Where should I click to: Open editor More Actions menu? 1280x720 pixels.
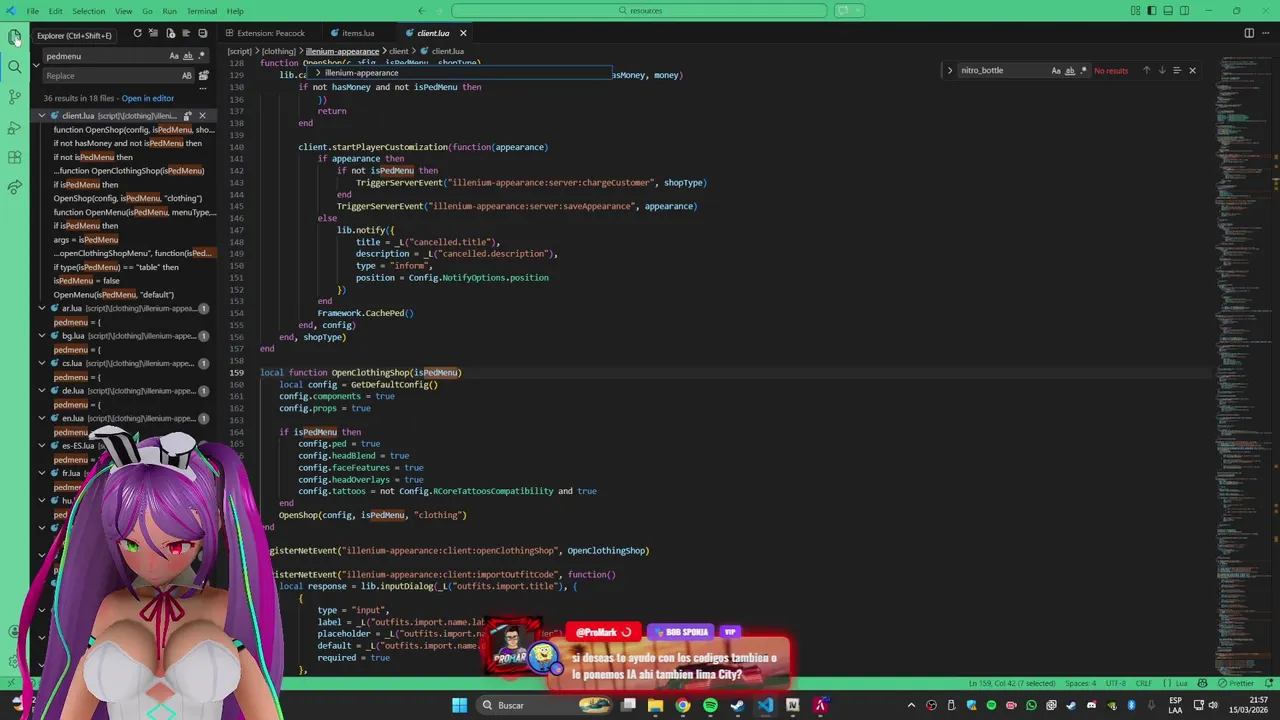tap(1266, 33)
